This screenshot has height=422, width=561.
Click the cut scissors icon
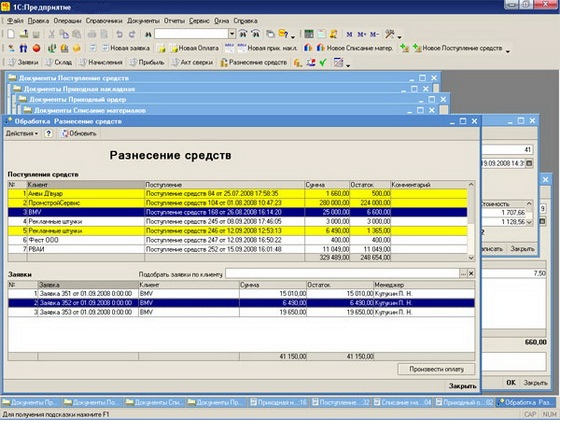(x=52, y=34)
